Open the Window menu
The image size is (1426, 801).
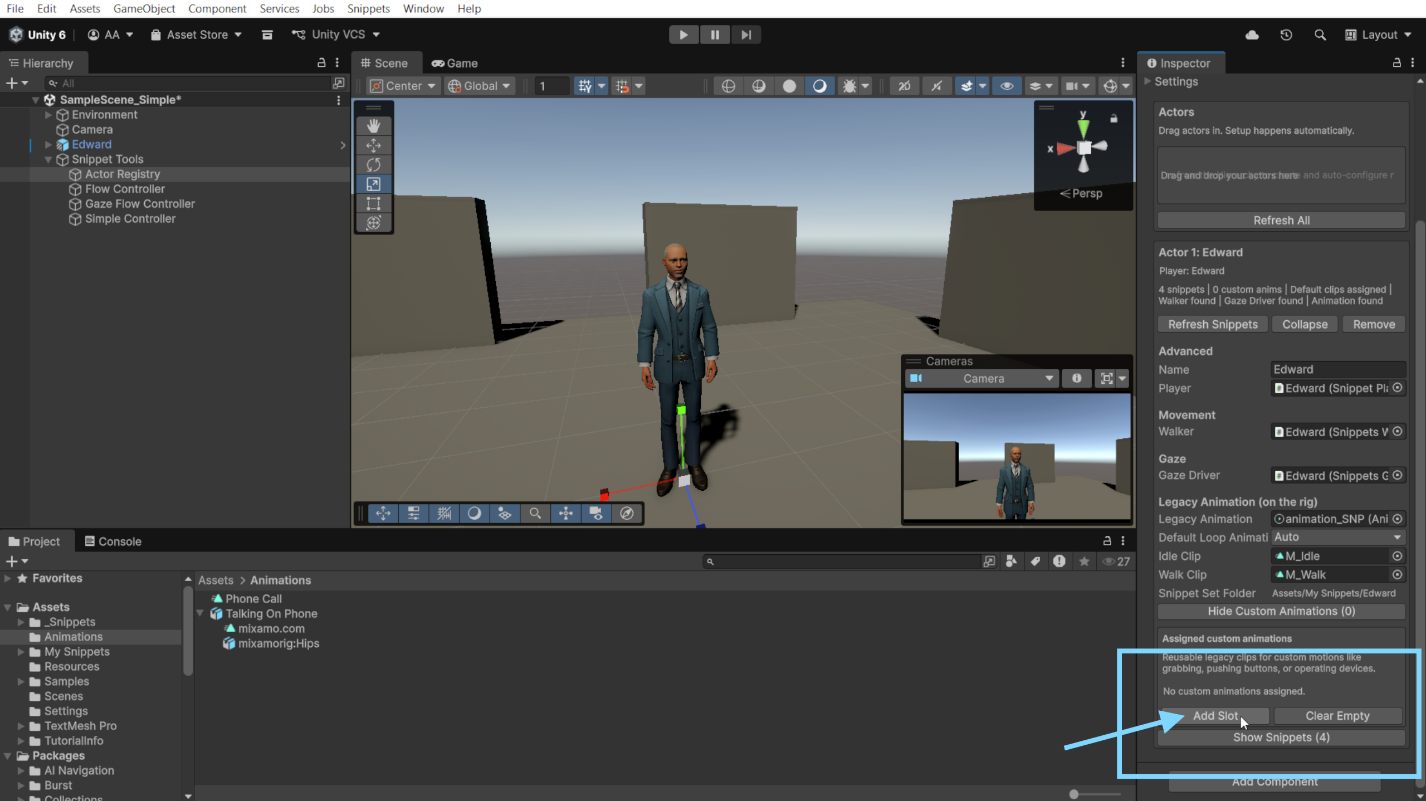[x=423, y=9]
